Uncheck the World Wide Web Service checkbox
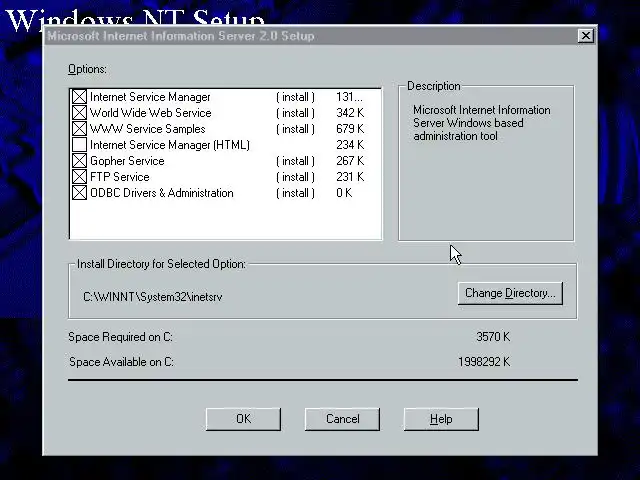 point(79,113)
